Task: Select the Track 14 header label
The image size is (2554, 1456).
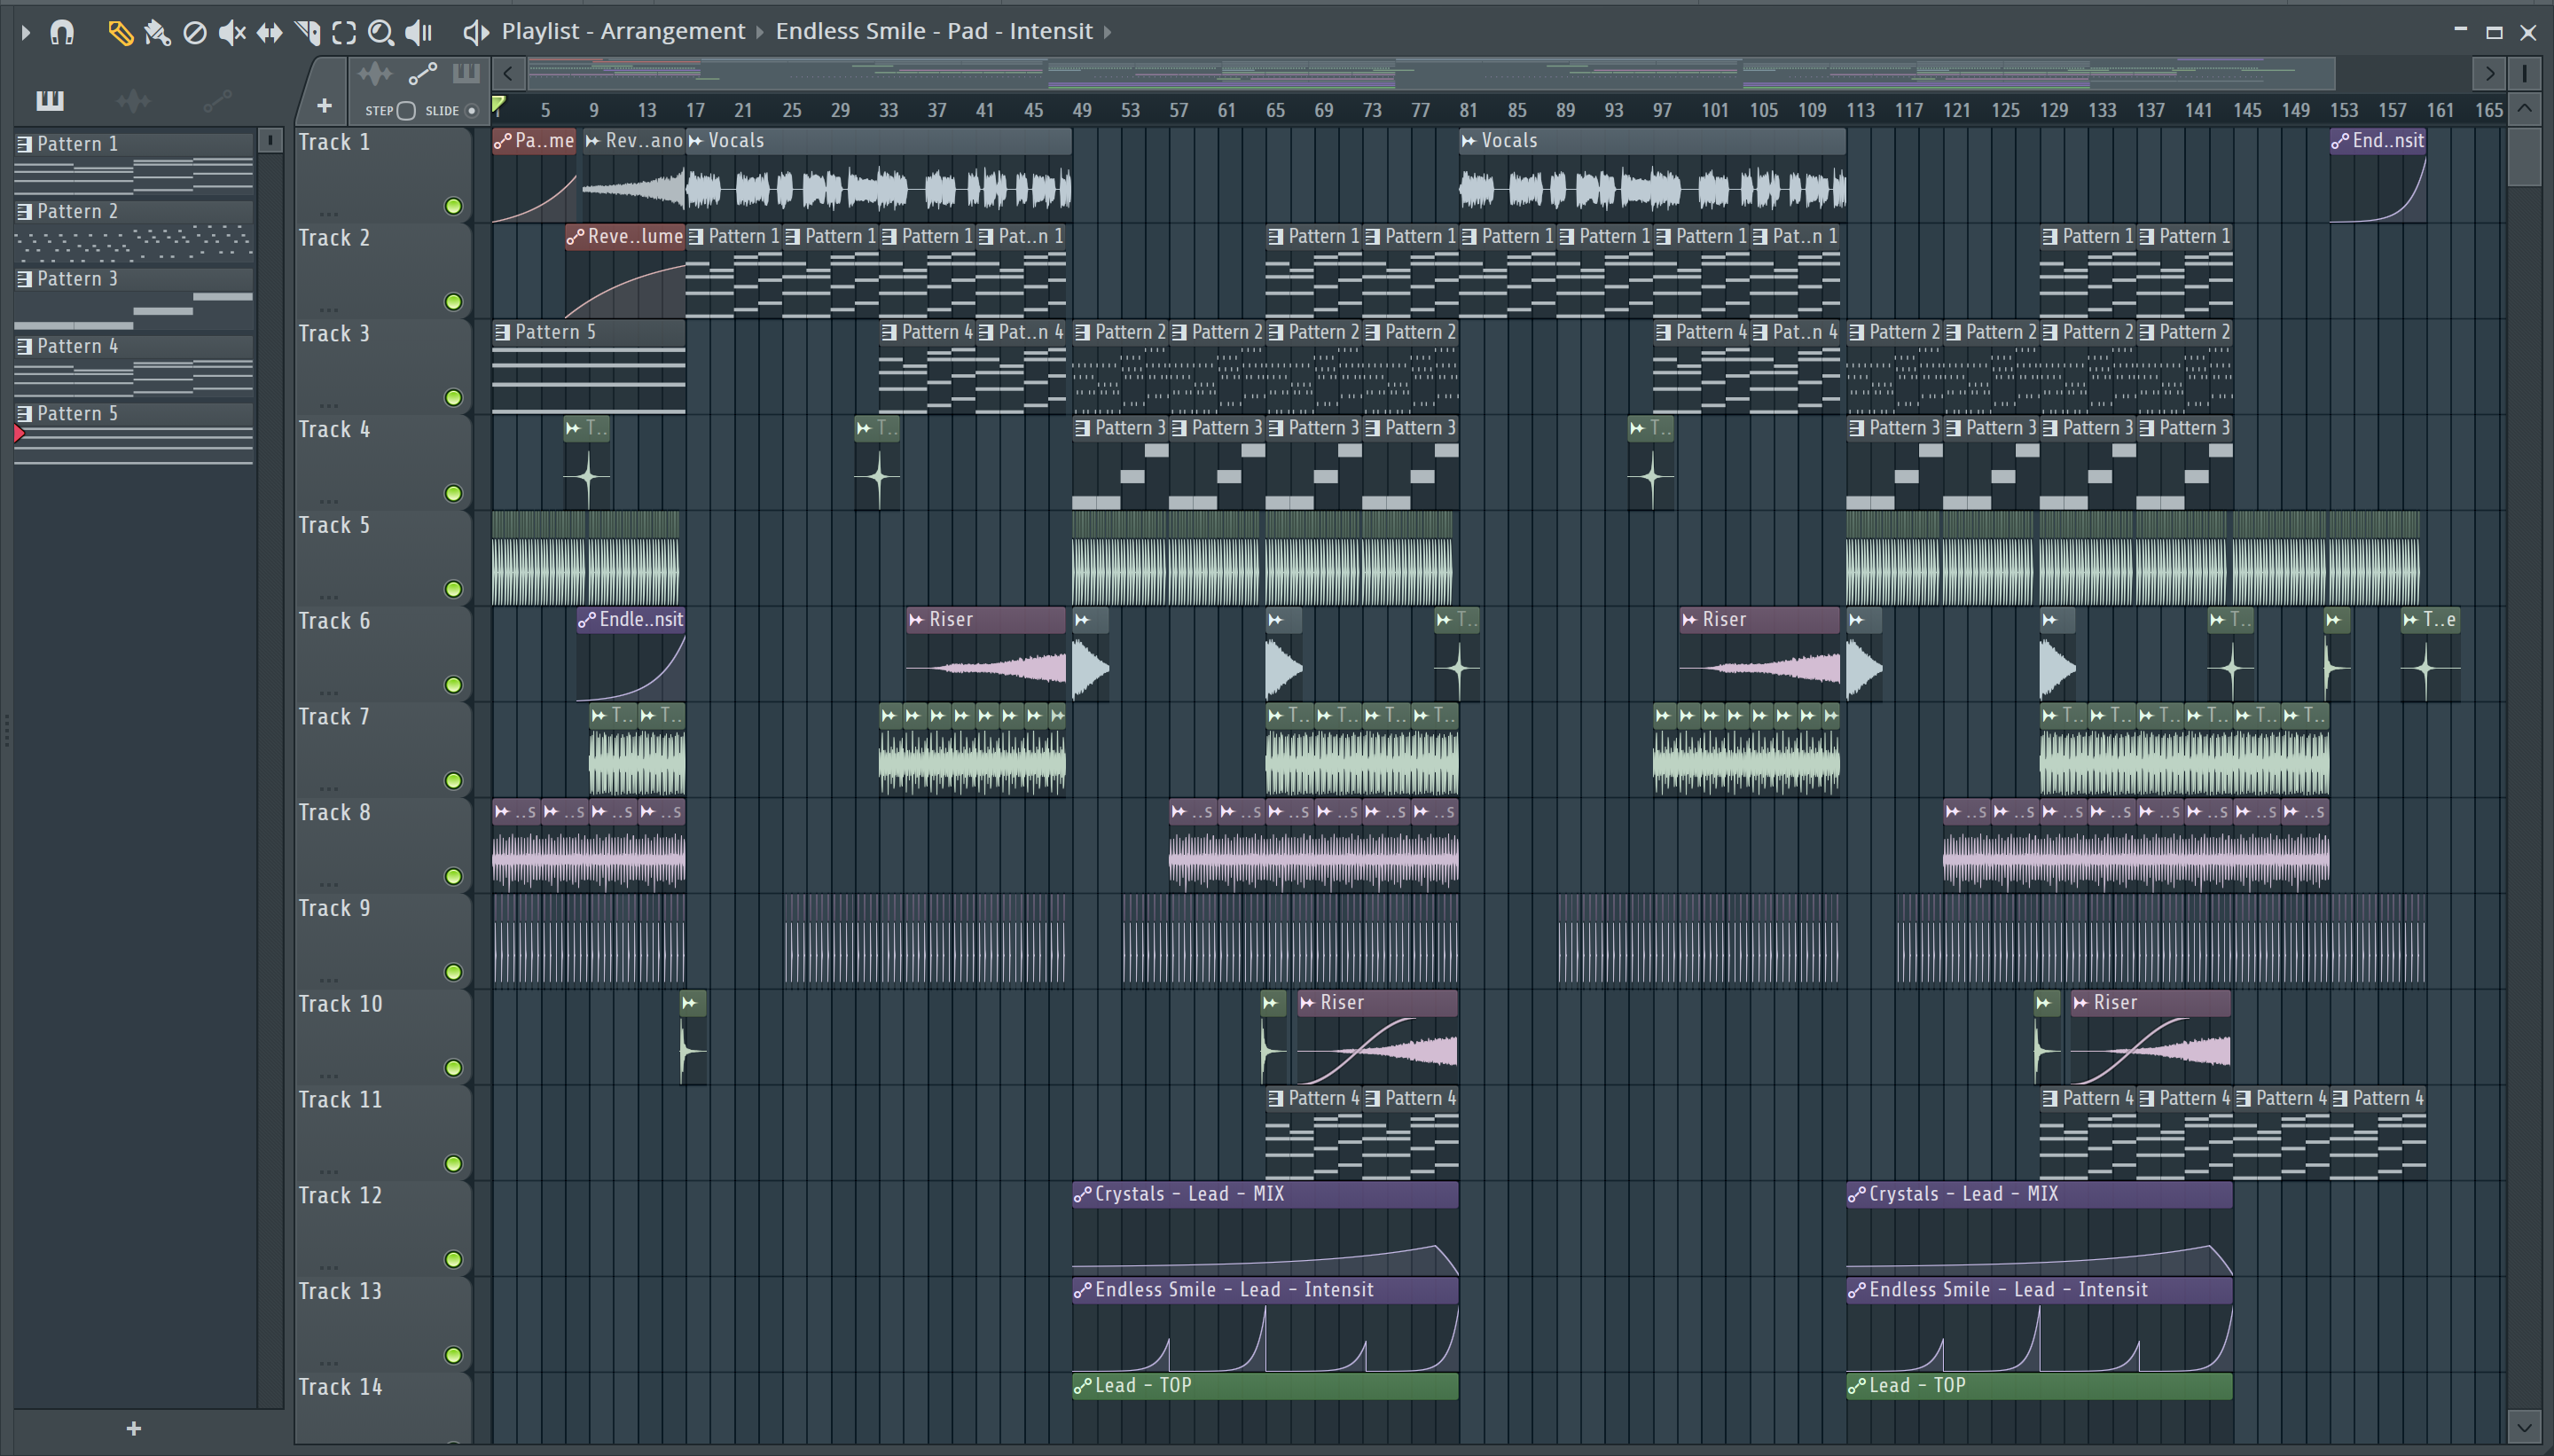Action: [x=340, y=1387]
